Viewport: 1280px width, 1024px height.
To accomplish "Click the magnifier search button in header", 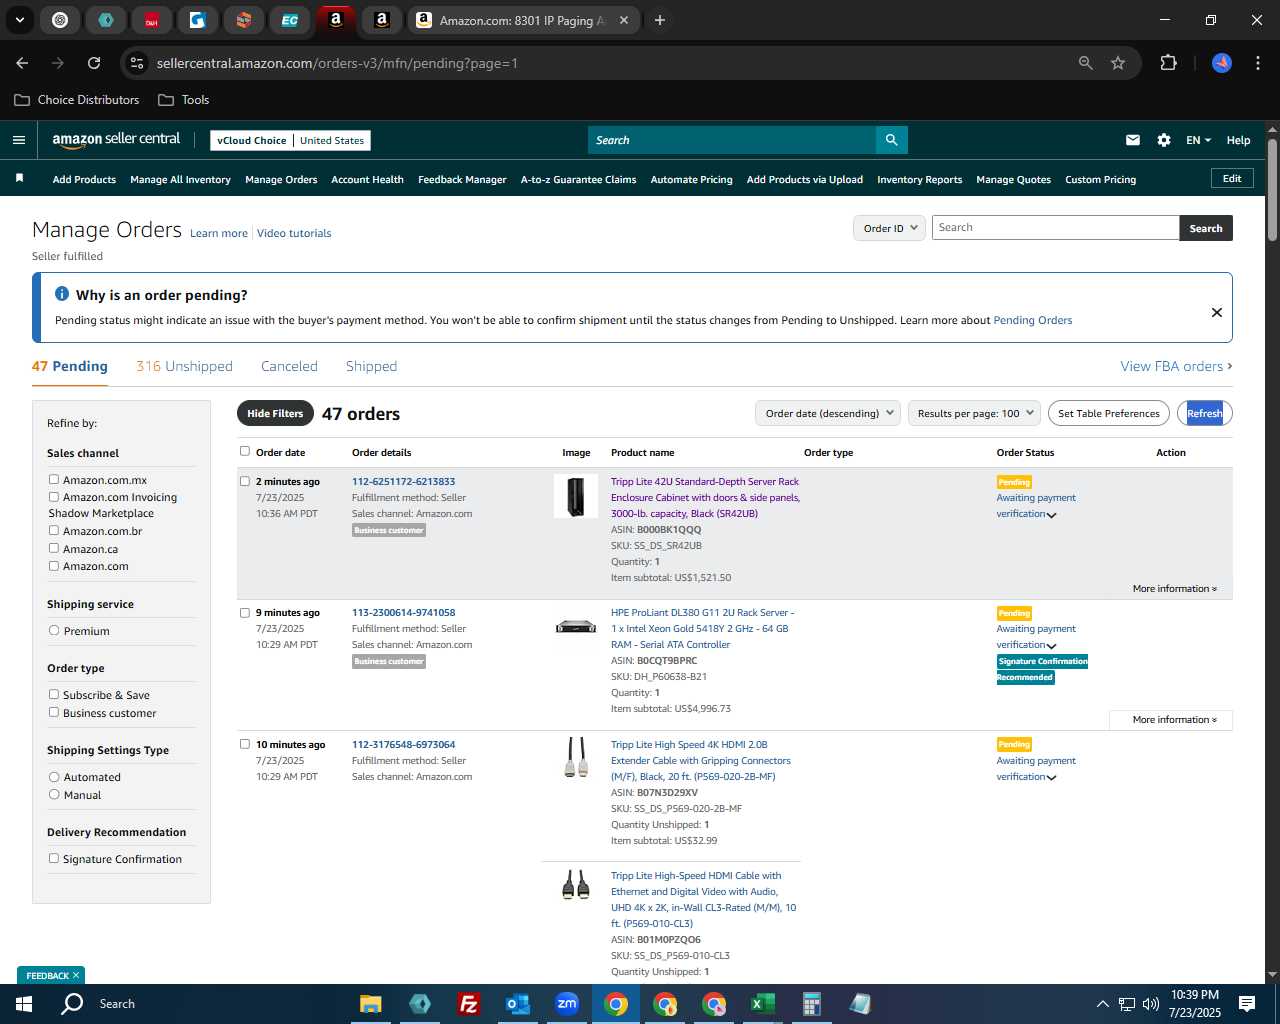I will coord(891,140).
